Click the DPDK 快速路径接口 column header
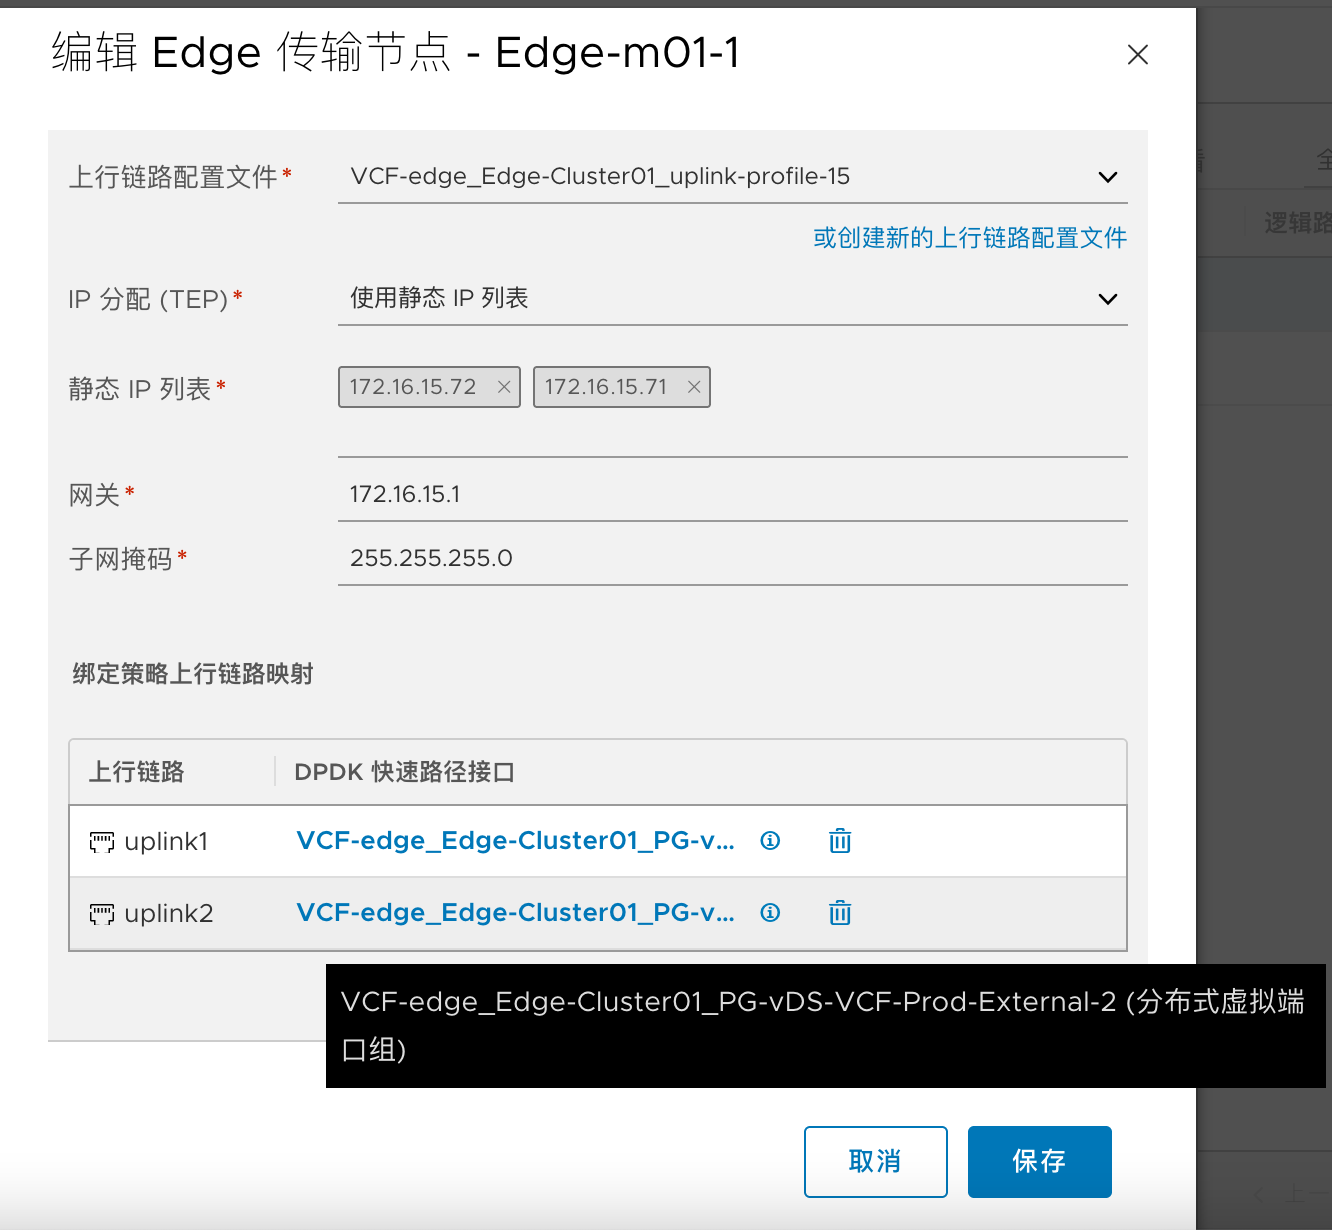Image resolution: width=1332 pixels, height=1230 pixels. tap(404, 772)
